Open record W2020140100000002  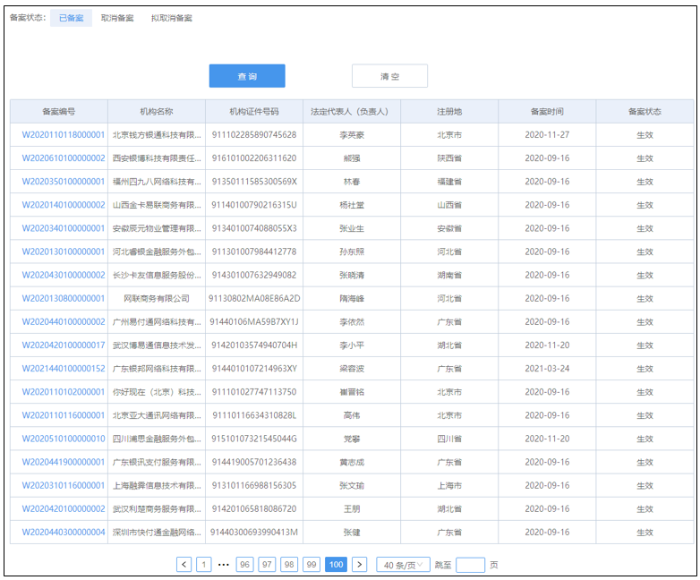[x=63, y=205]
